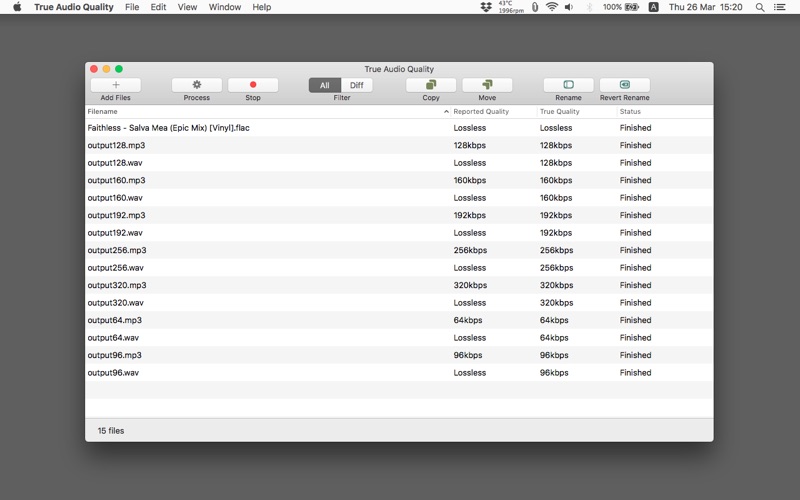The height and width of the screenshot is (500, 800).
Task: Open Notification Center list icon
Action: click(x=779, y=7)
